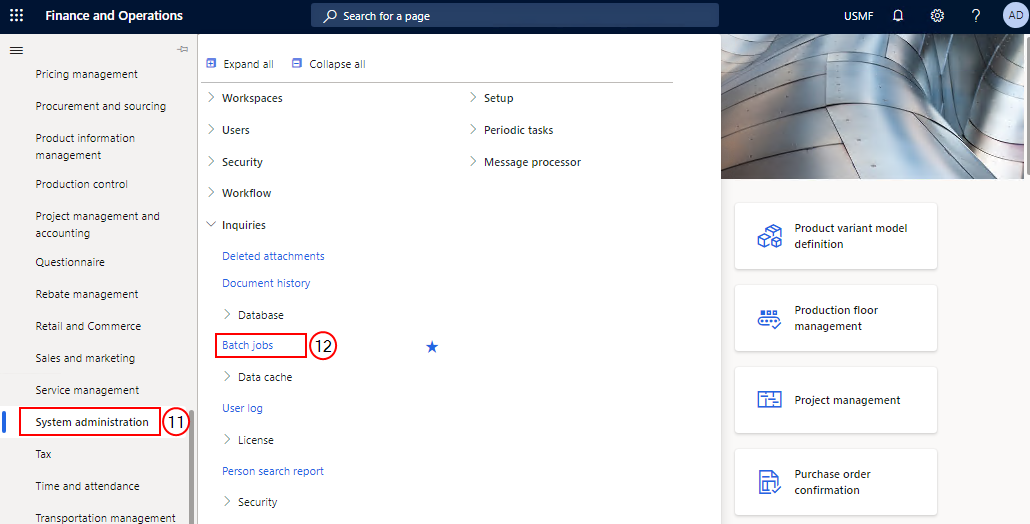Image resolution: width=1030 pixels, height=524 pixels.
Task: Open the notifications bell
Action: pyautogui.click(x=898, y=16)
